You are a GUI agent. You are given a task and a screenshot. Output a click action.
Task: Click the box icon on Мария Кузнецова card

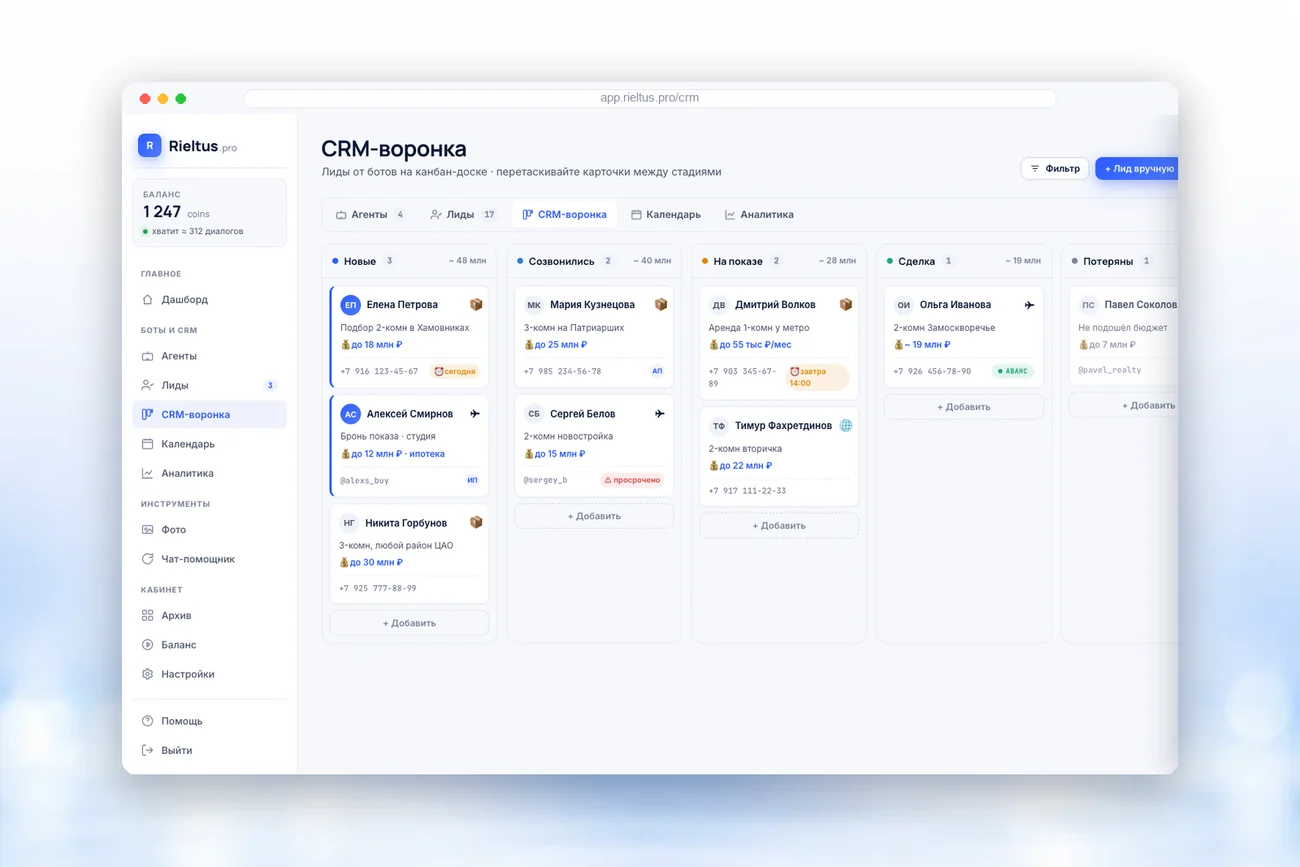point(661,304)
